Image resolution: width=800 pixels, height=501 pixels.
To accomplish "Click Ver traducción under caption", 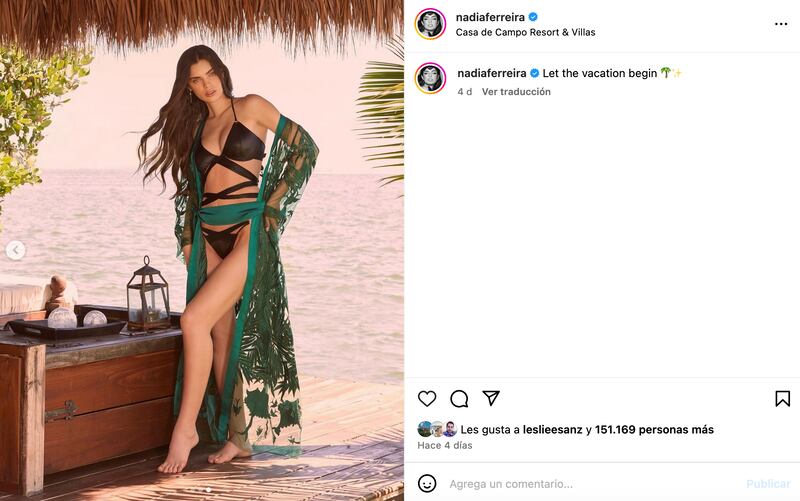I will coord(516,92).
